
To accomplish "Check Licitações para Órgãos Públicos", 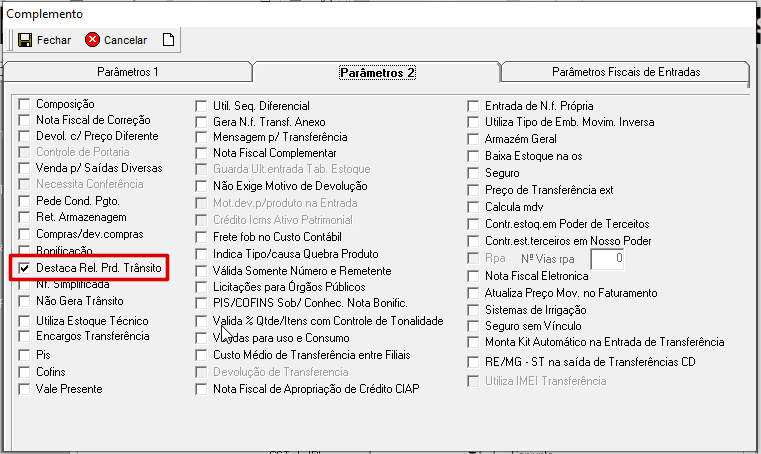I will (x=201, y=287).
